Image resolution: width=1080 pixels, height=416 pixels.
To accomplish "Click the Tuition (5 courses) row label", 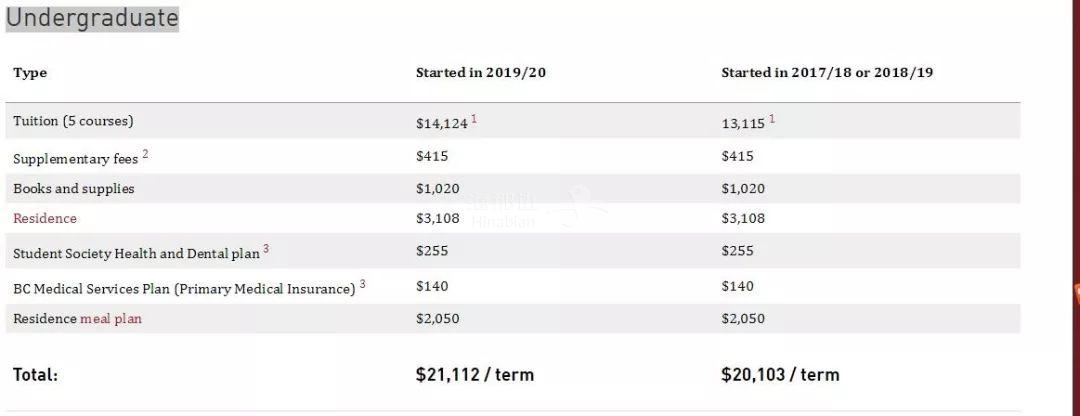I will point(73,121).
